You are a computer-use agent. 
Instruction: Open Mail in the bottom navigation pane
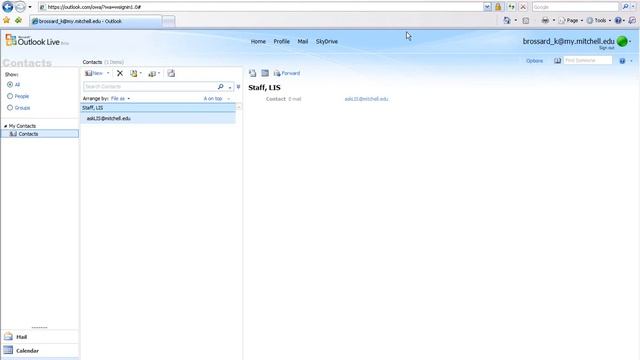coord(40,337)
